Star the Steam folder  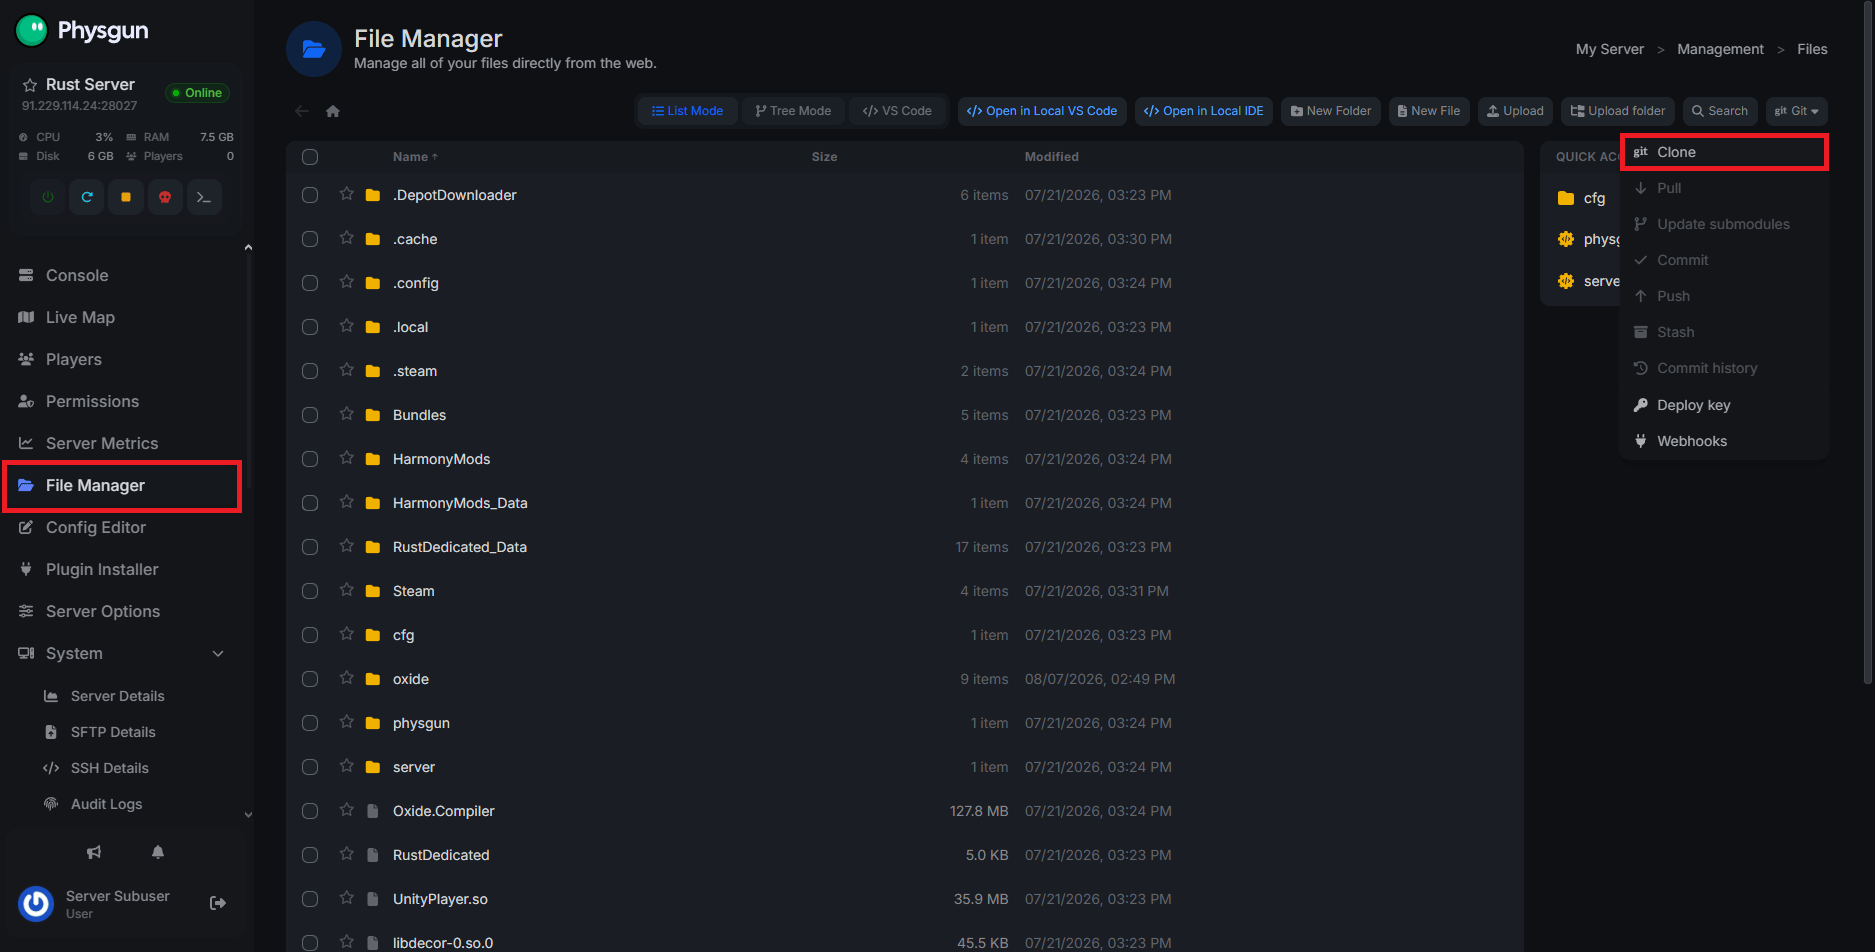tap(346, 590)
